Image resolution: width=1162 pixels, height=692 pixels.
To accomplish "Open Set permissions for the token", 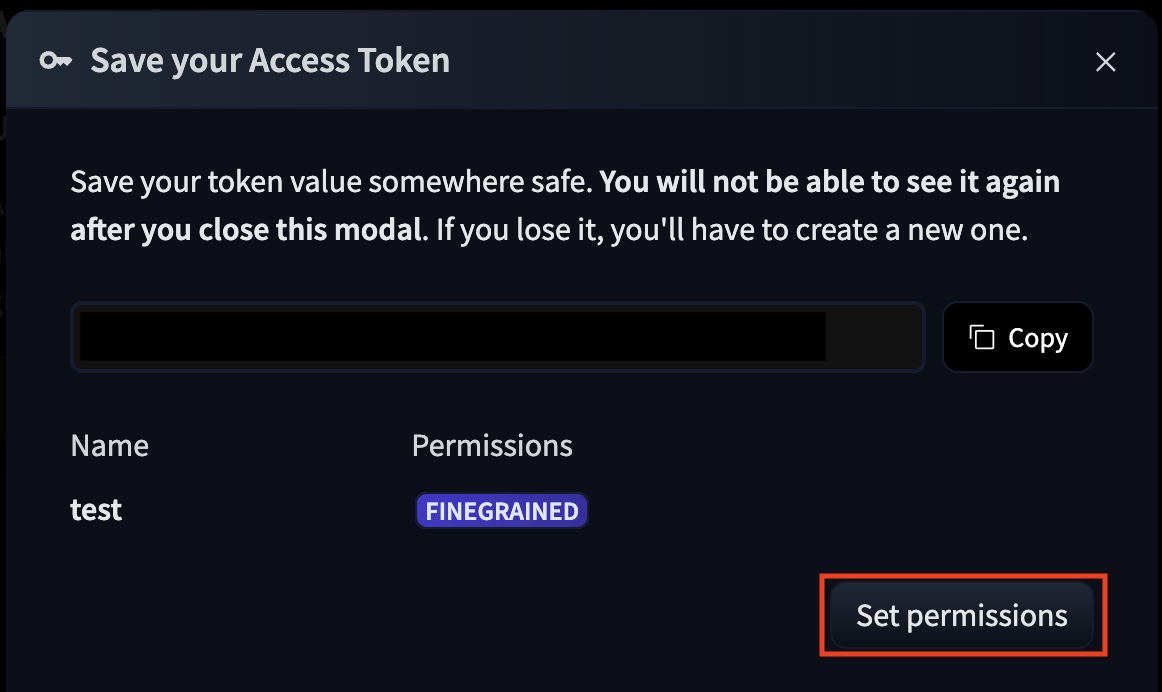I will [962, 615].
